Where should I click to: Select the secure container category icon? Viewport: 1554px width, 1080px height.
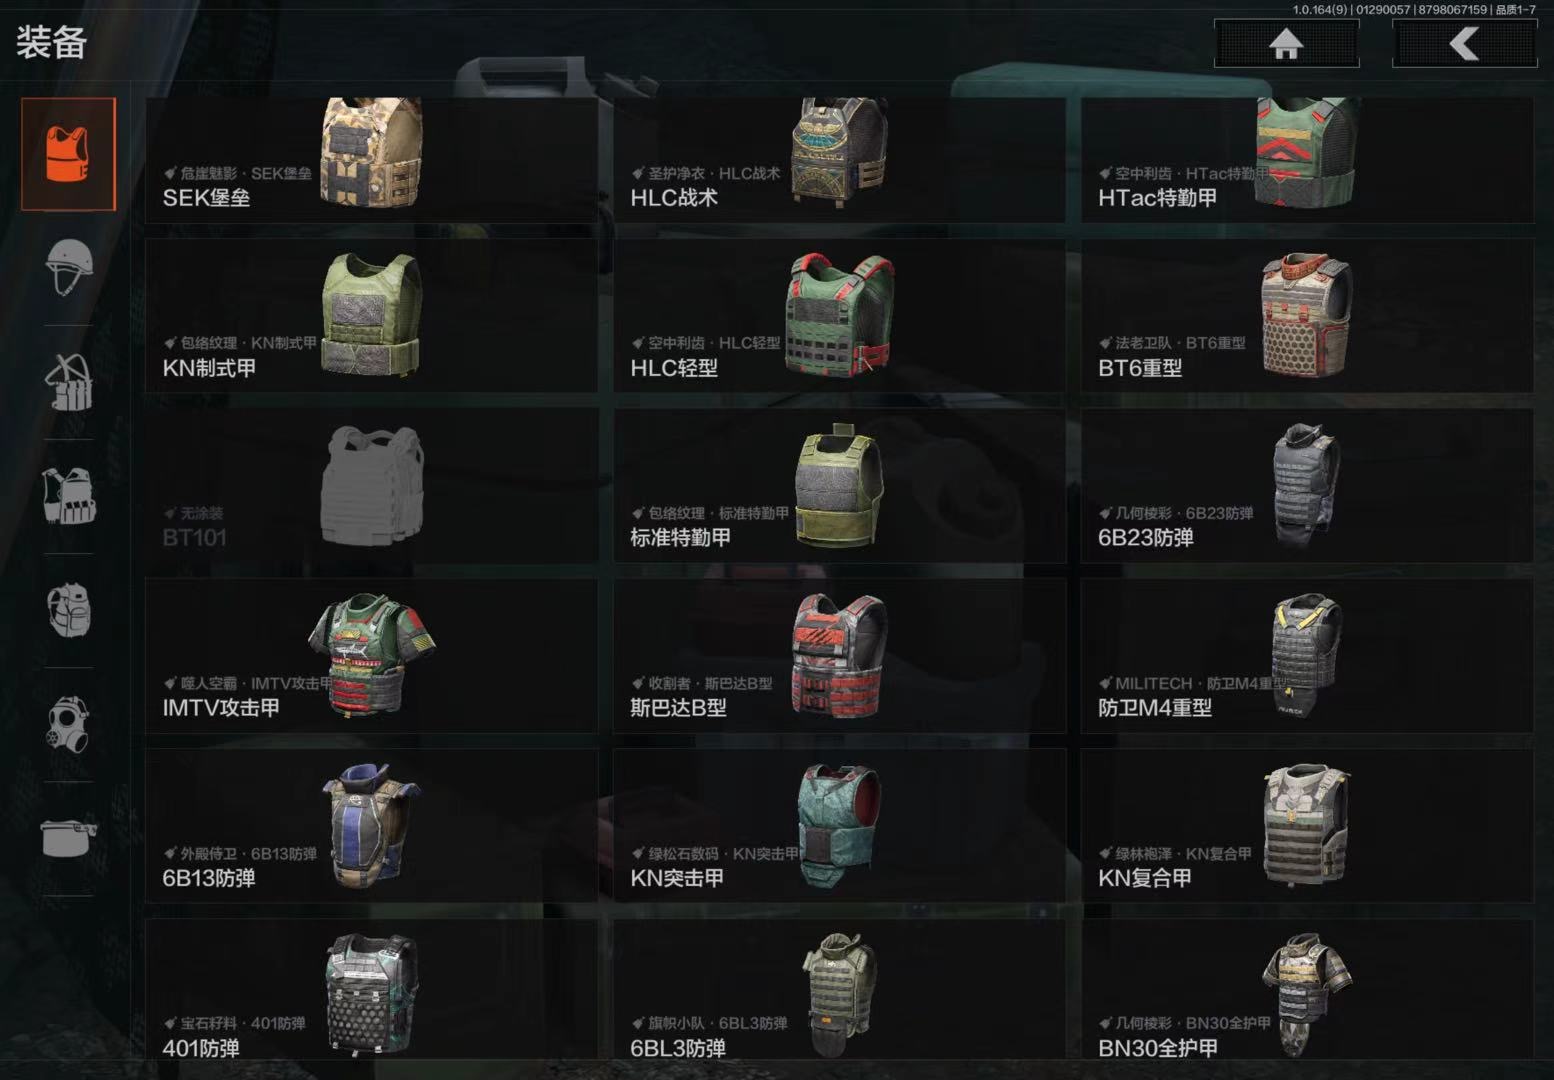coord(69,838)
